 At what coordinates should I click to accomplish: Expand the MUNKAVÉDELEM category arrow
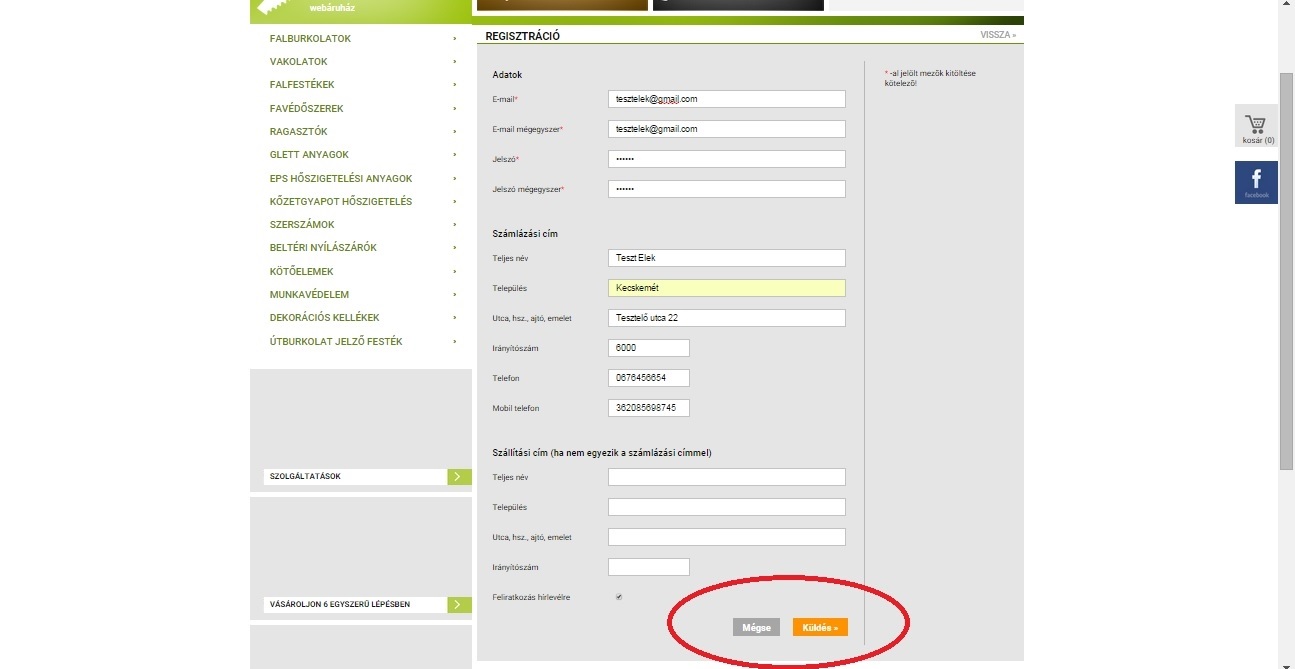tap(455, 295)
